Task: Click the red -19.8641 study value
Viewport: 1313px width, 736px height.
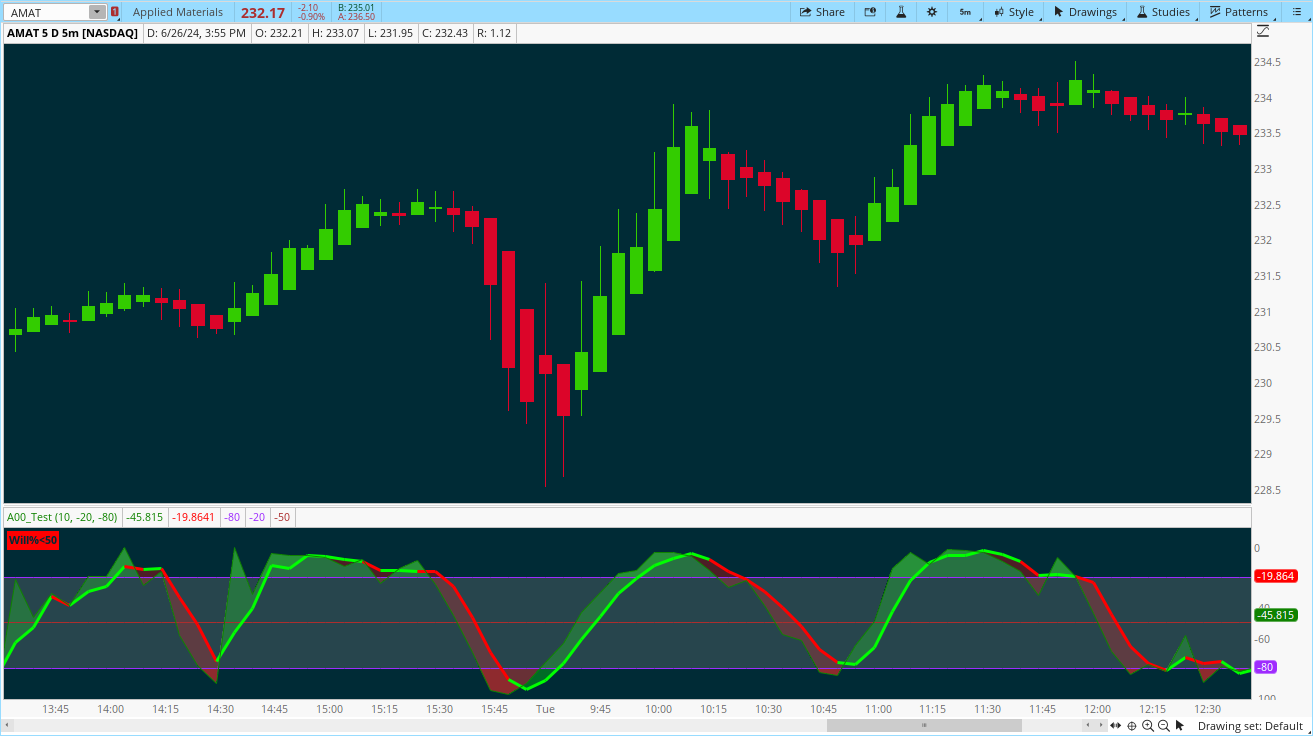Action: click(x=194, y=517)
